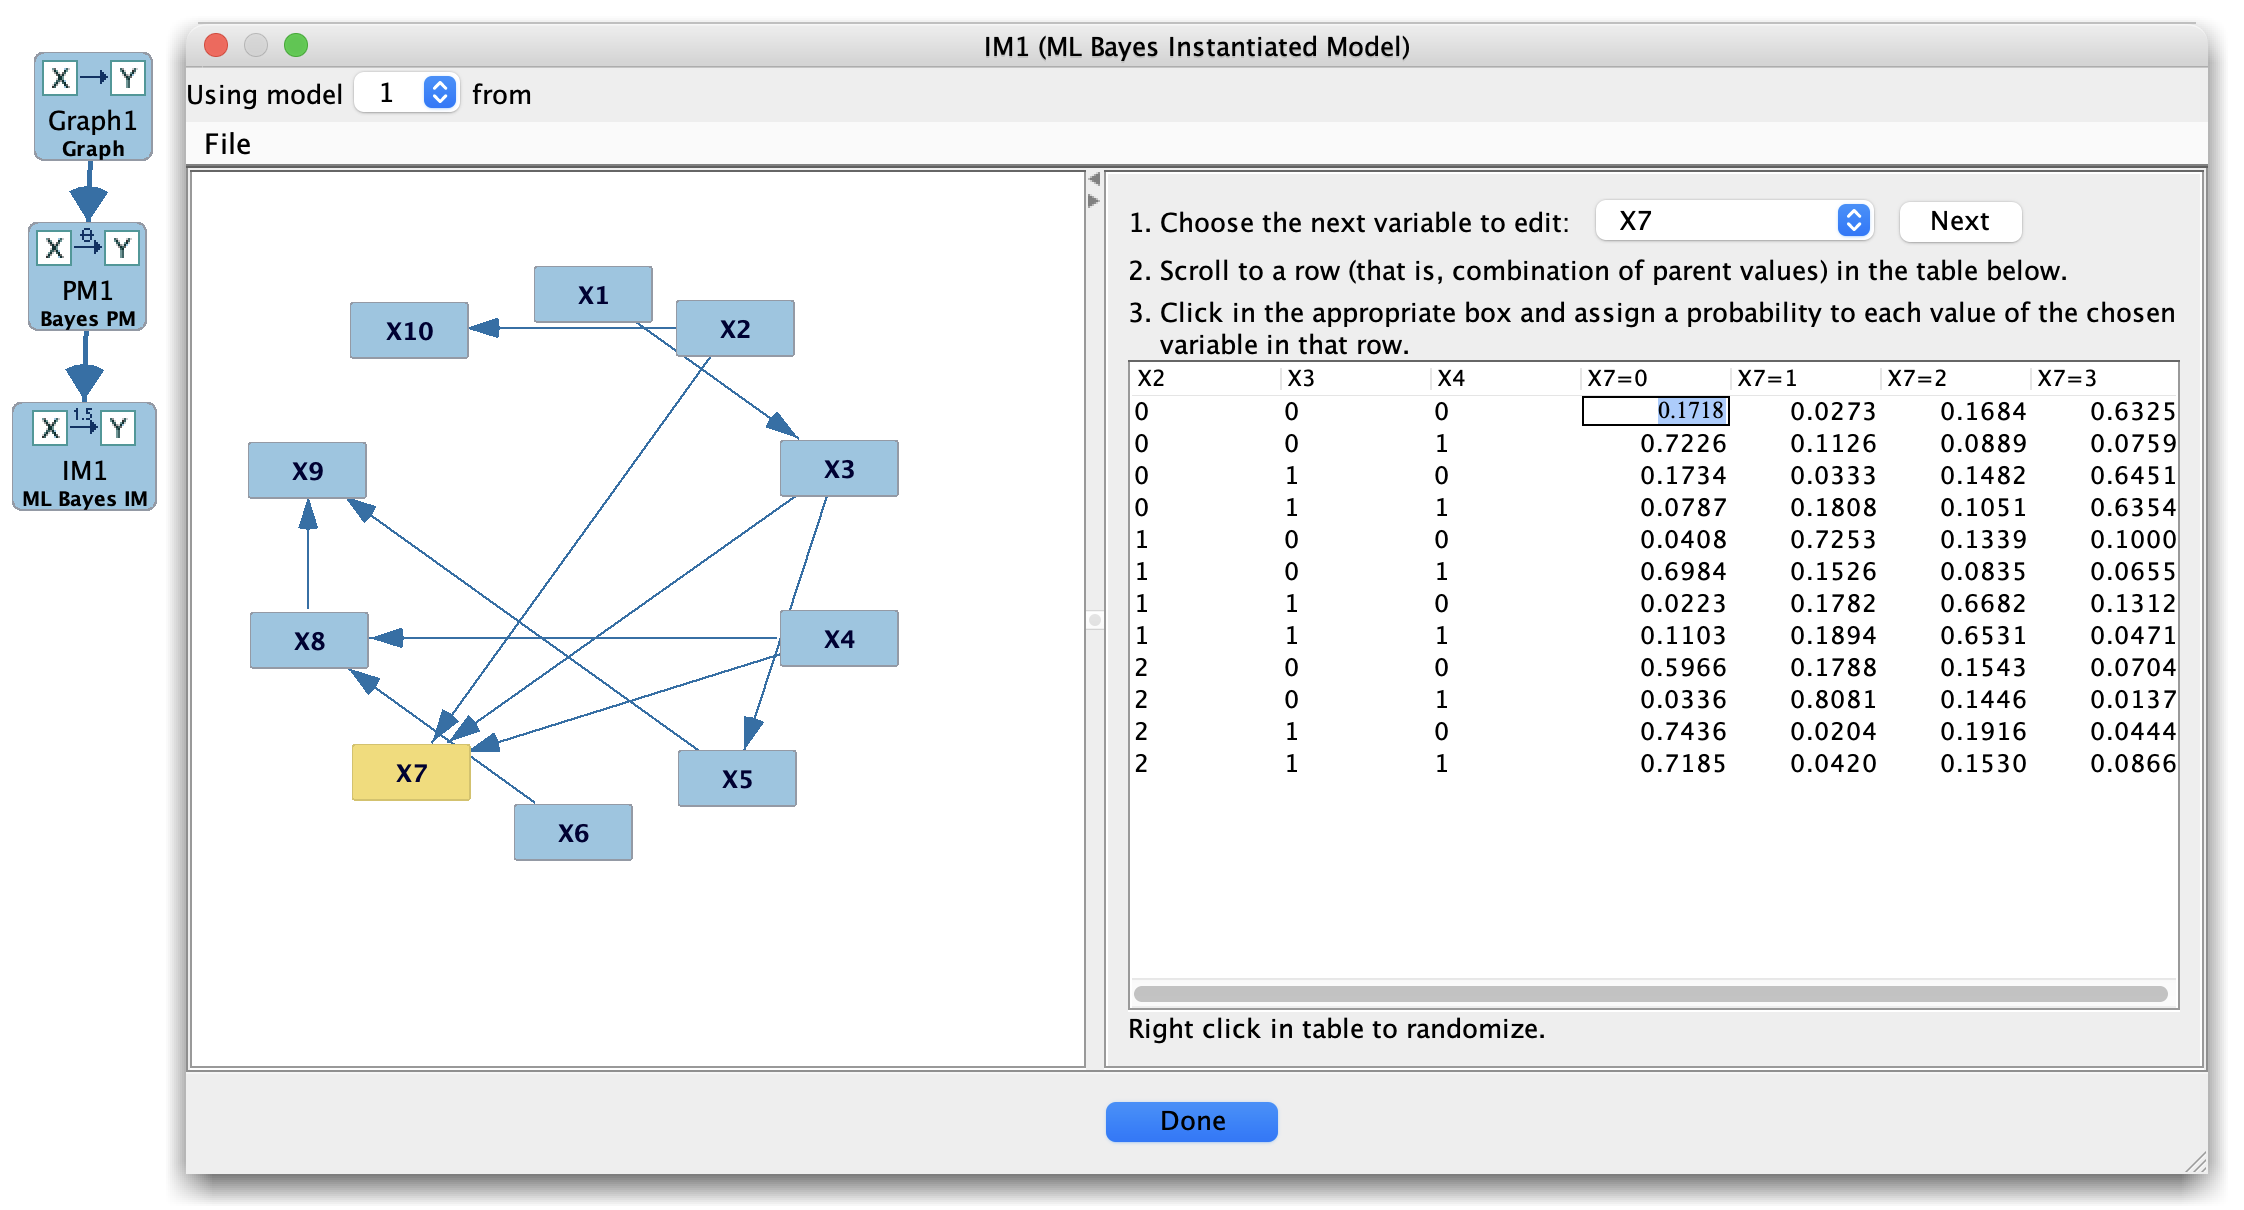This screenshot has width=2244, height=1210.
Task: Click graph node X4
Action: coord(839,639)
